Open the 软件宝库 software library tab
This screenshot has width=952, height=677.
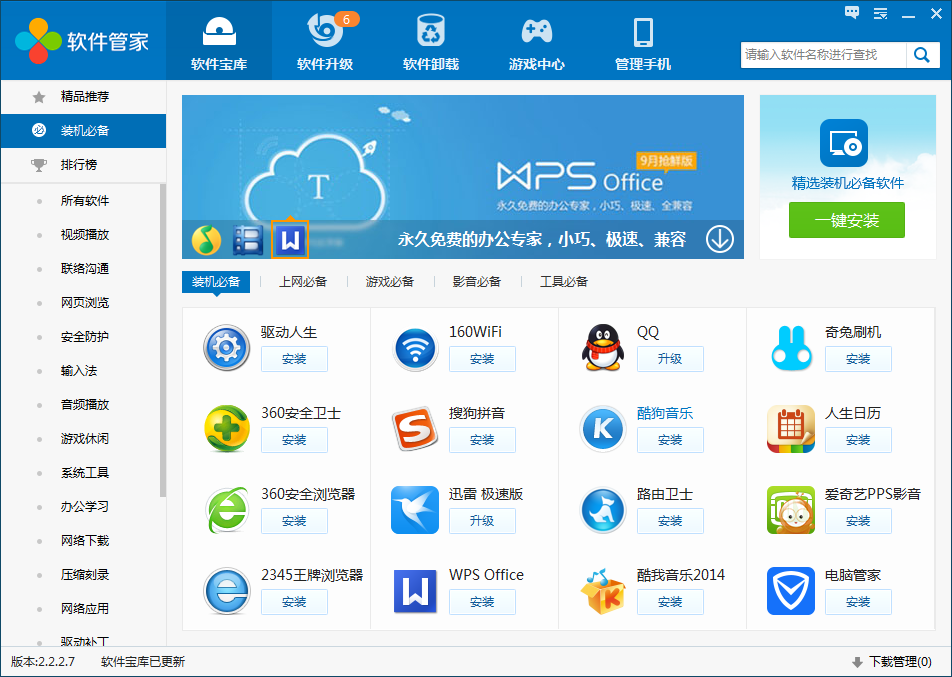219,41
